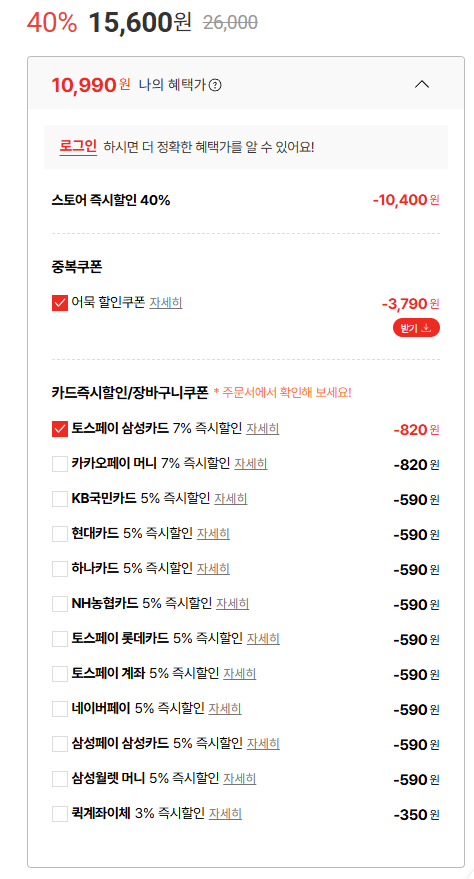View 자세히 details for 퀵계좌이체
This screenshot has width=474, height=879.
(225, 813)
